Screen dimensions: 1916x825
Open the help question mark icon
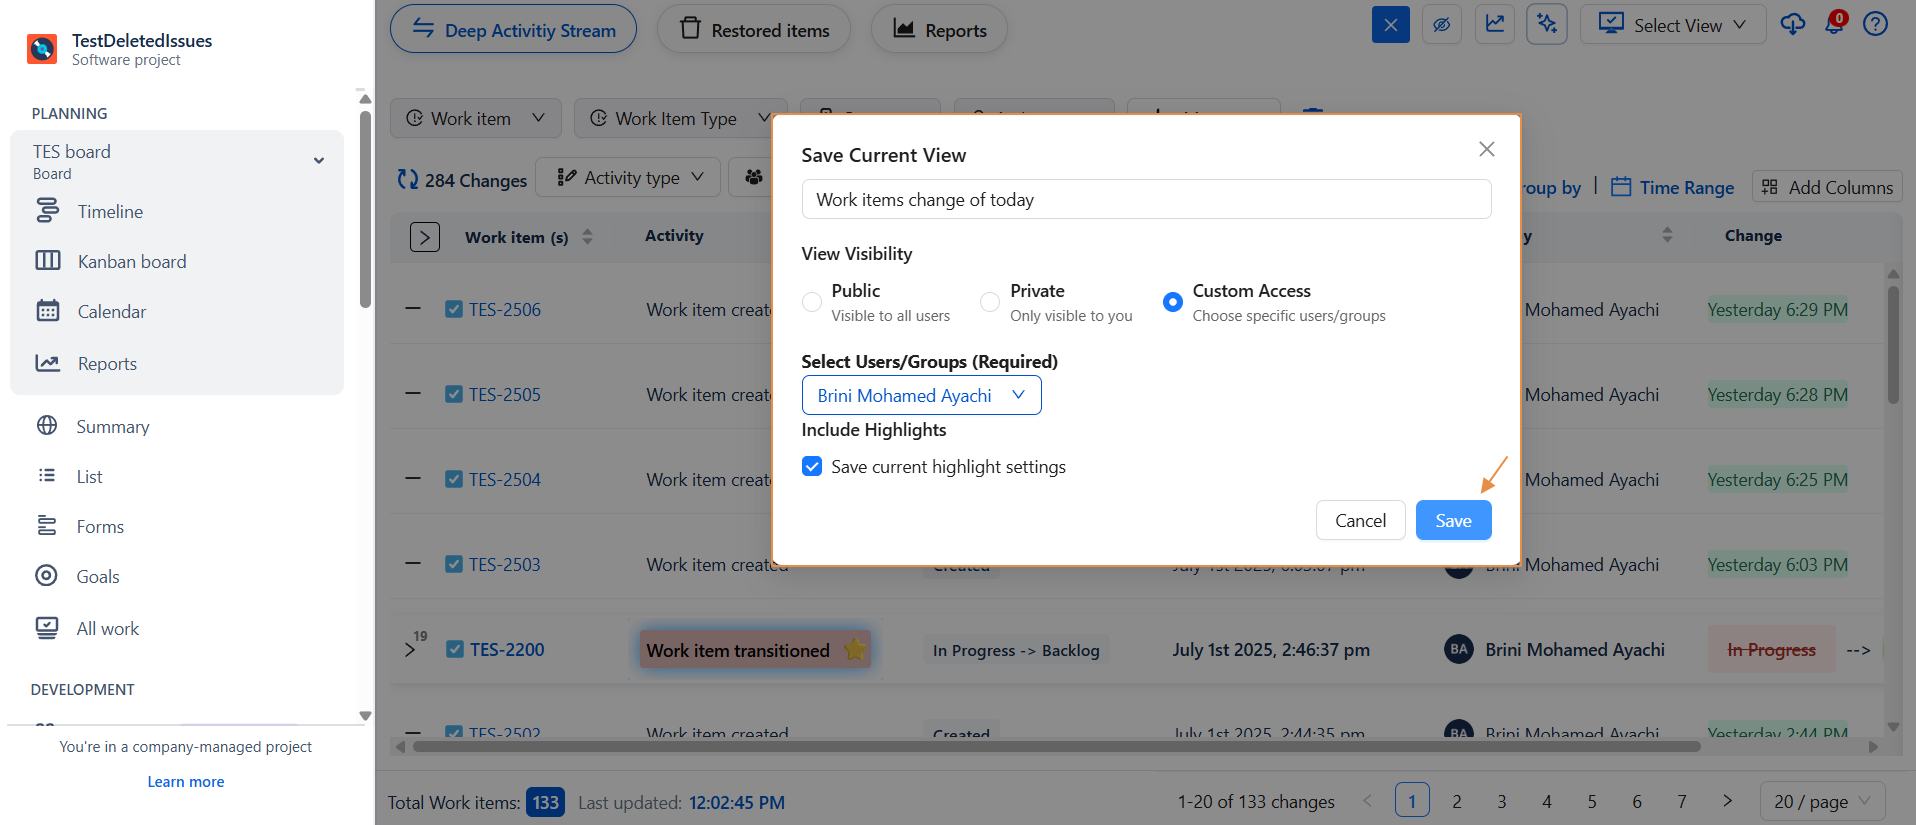[1875, 25]
